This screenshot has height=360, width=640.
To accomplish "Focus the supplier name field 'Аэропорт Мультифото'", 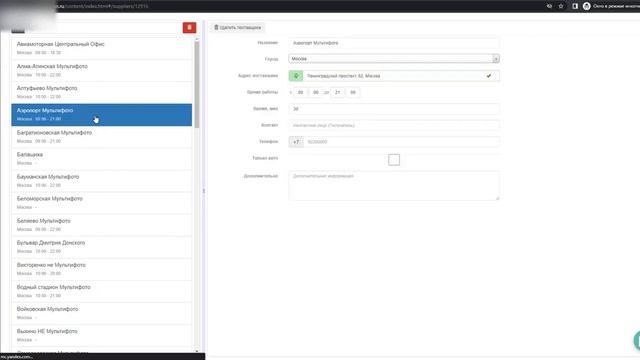I will tap(394, 43).
